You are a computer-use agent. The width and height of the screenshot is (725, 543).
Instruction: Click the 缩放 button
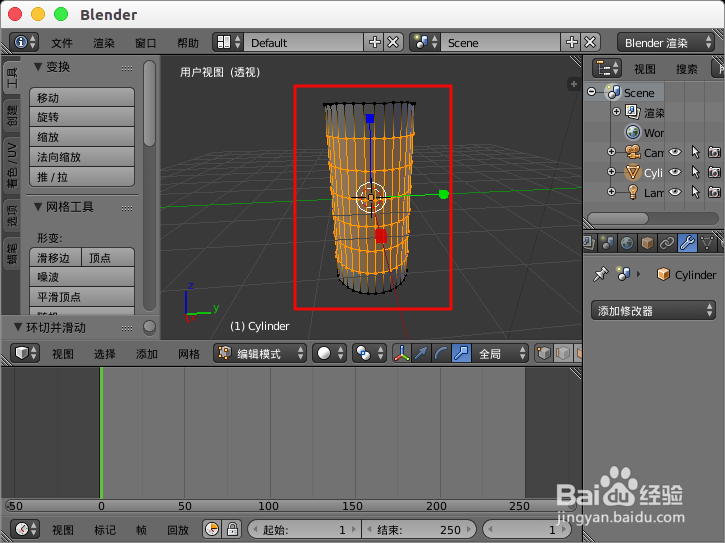point(82,137)
